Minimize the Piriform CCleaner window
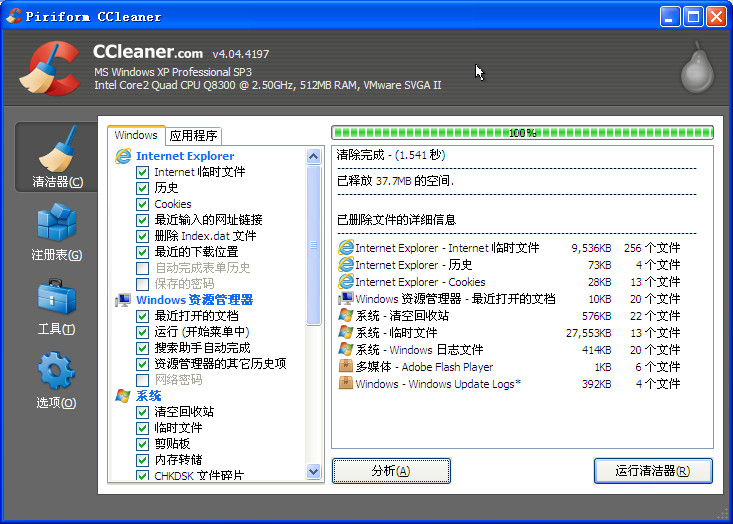The width and height of the screenshot is (733, 524). (670, 16)
